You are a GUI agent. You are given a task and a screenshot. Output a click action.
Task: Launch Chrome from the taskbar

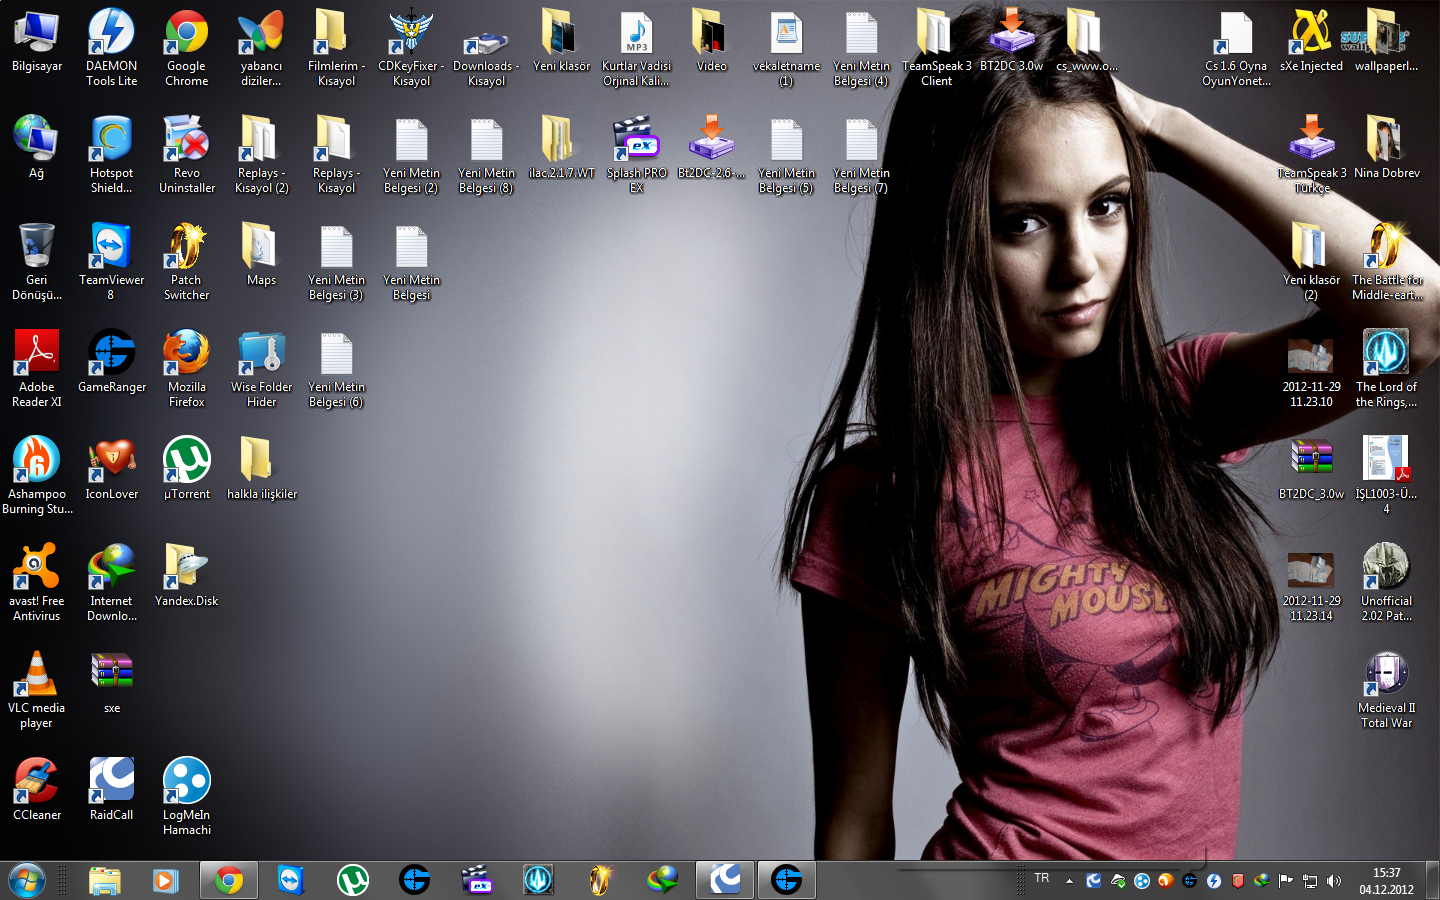pyautogui.click(x=229, y=880)
